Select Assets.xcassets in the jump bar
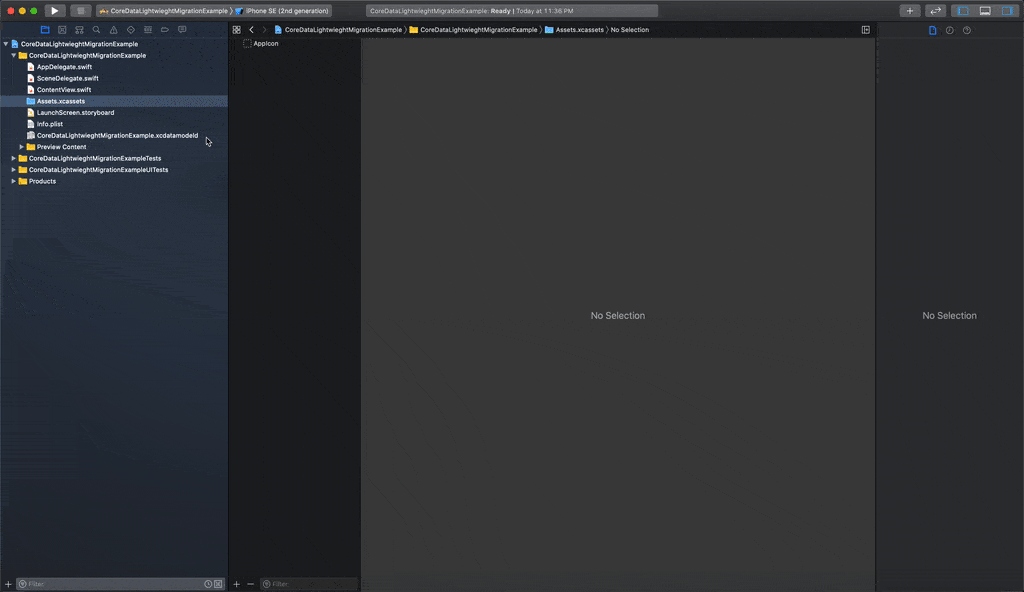Image resolution: width=1024 pixels, height=592 pixels. pyautogui.click(x=578, y=30)
